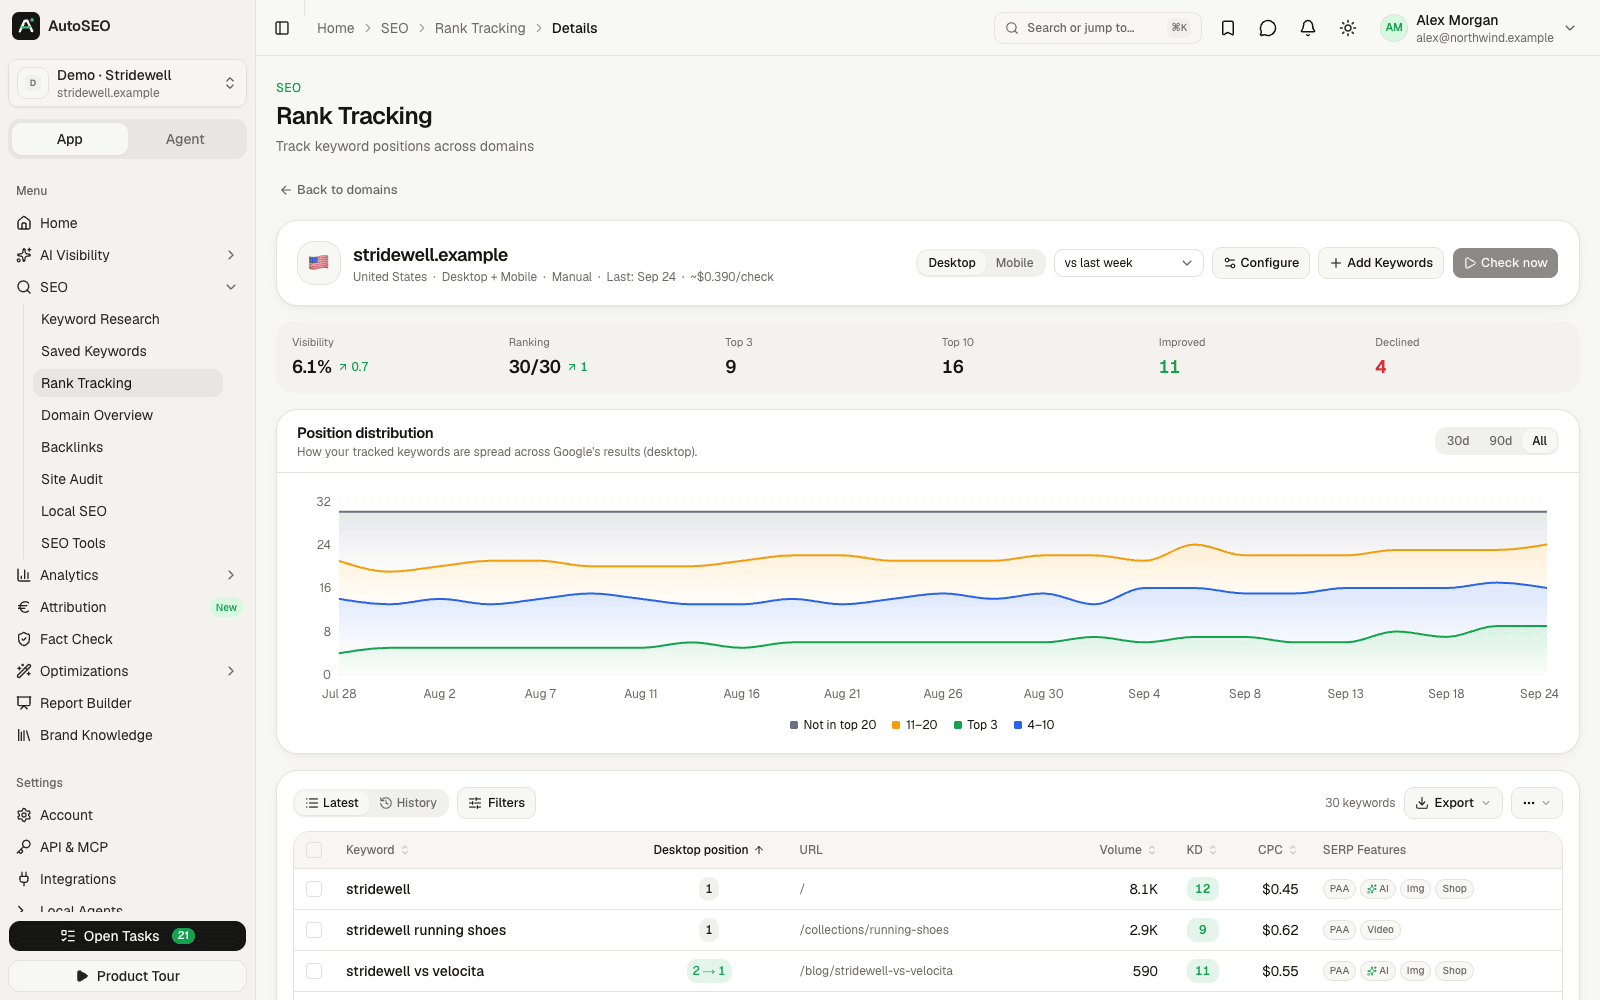Focus the Search or jump to field
The width and height of the screenshot is (1600, 1000).
1098,28
